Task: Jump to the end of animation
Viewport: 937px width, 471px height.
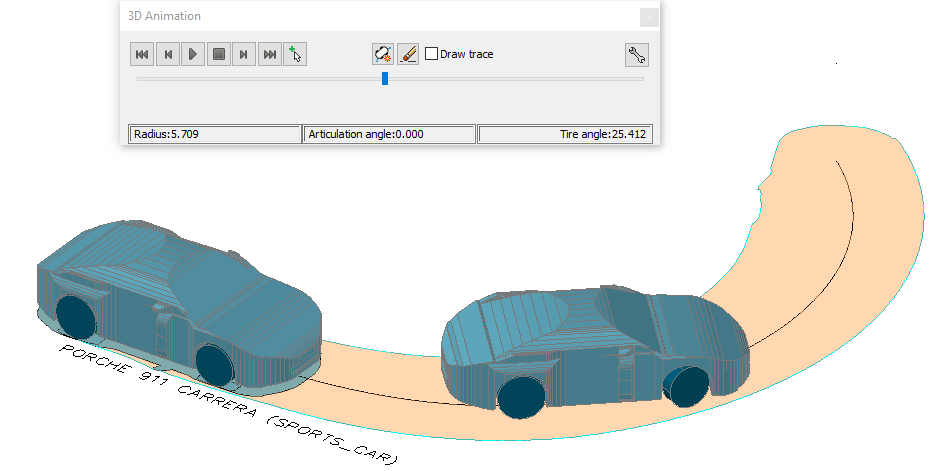Action: pyautogui.click(x=269, y=55)
